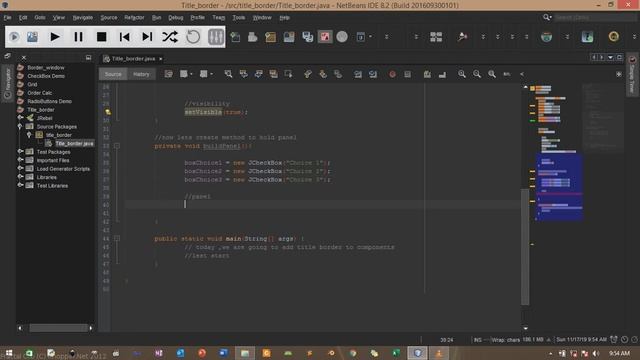Click editor zoom out magnifier icon
The image size is (640, 360).
477,74
